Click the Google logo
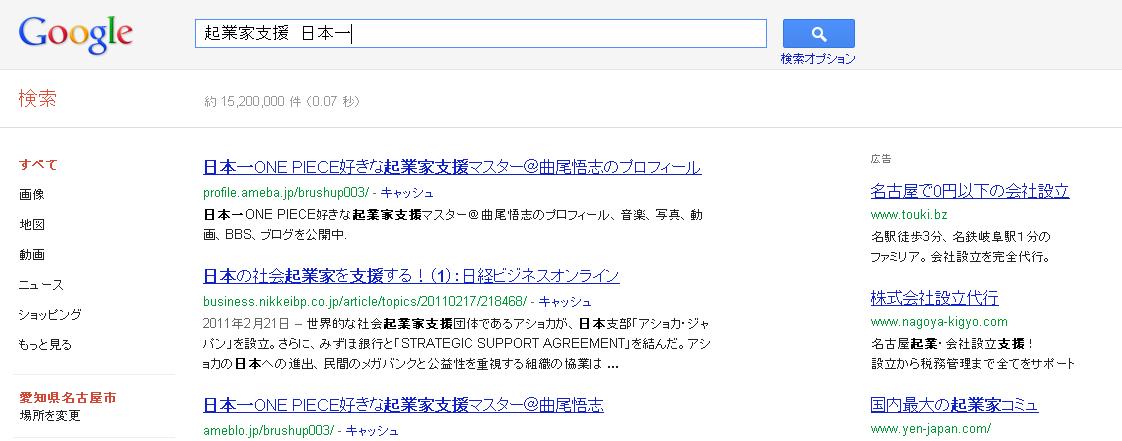Viewport: 1122px width, 441px height. (x=76, y=35)
